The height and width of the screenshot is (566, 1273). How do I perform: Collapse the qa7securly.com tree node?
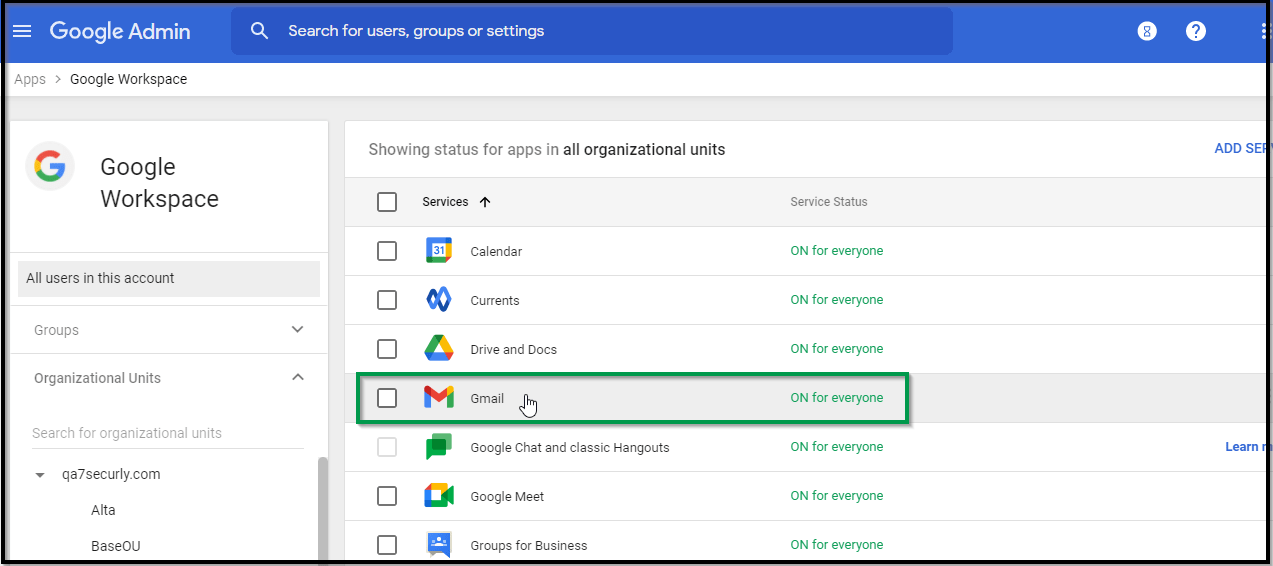coord(40,475)
